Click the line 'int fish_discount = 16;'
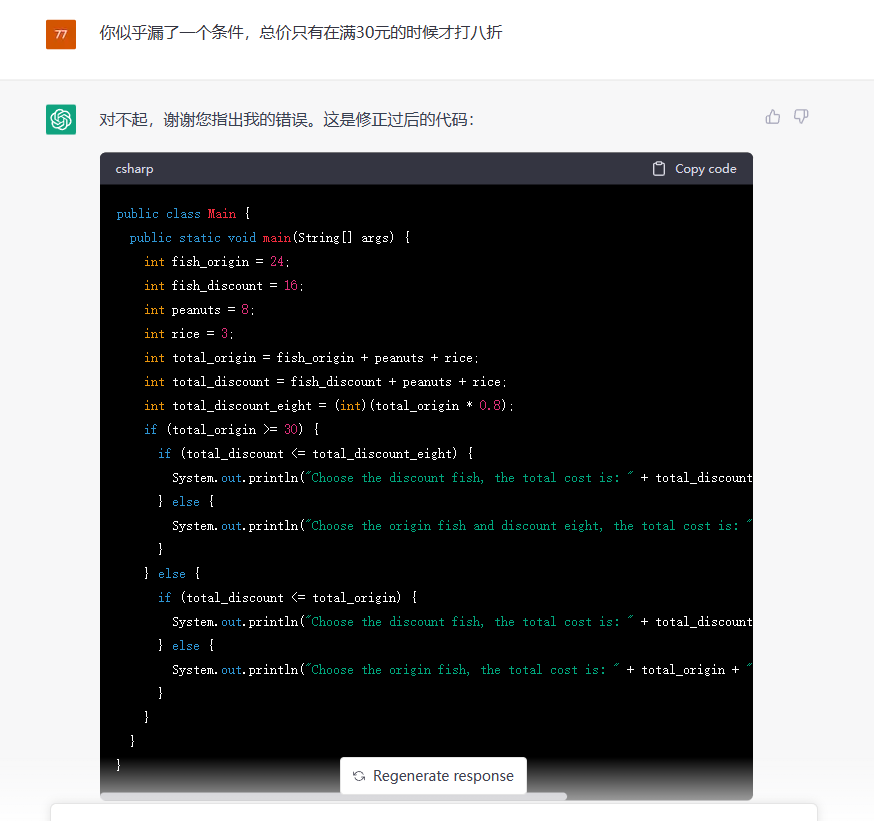This screenshot has height=821, width=874. (224, 286)
